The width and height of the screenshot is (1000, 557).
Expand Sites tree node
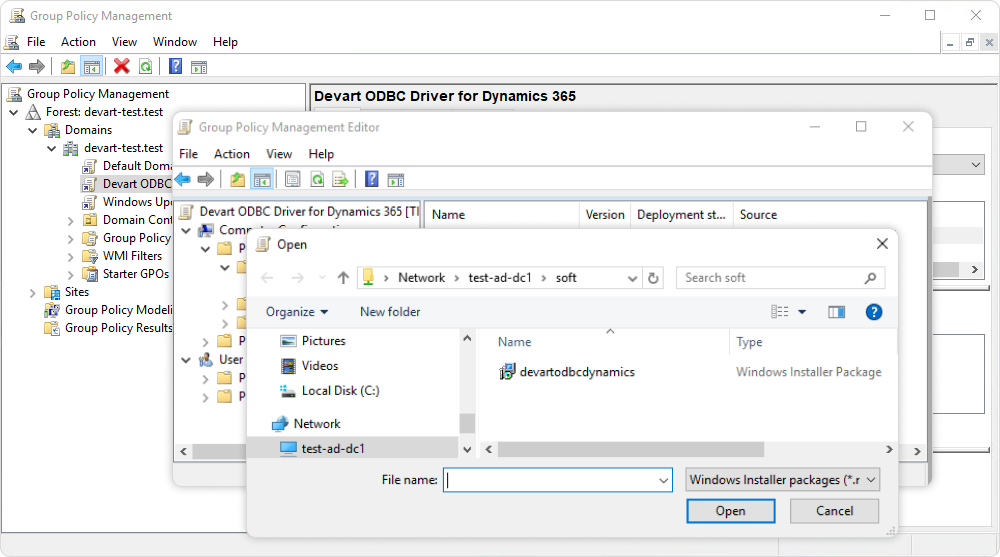[x=33, y=293]
